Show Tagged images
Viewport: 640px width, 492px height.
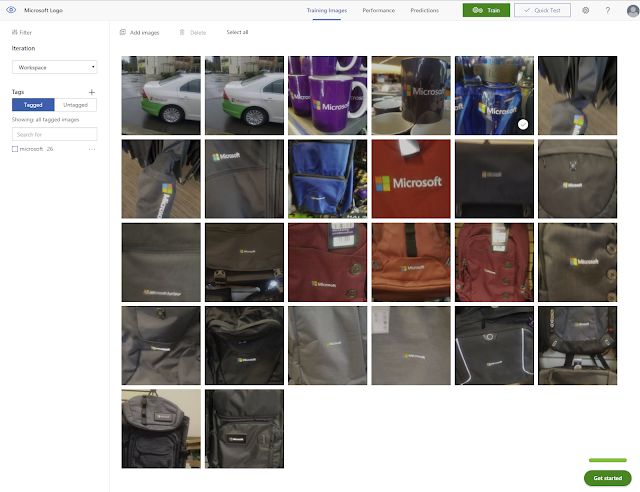click(x=33, y=105)
